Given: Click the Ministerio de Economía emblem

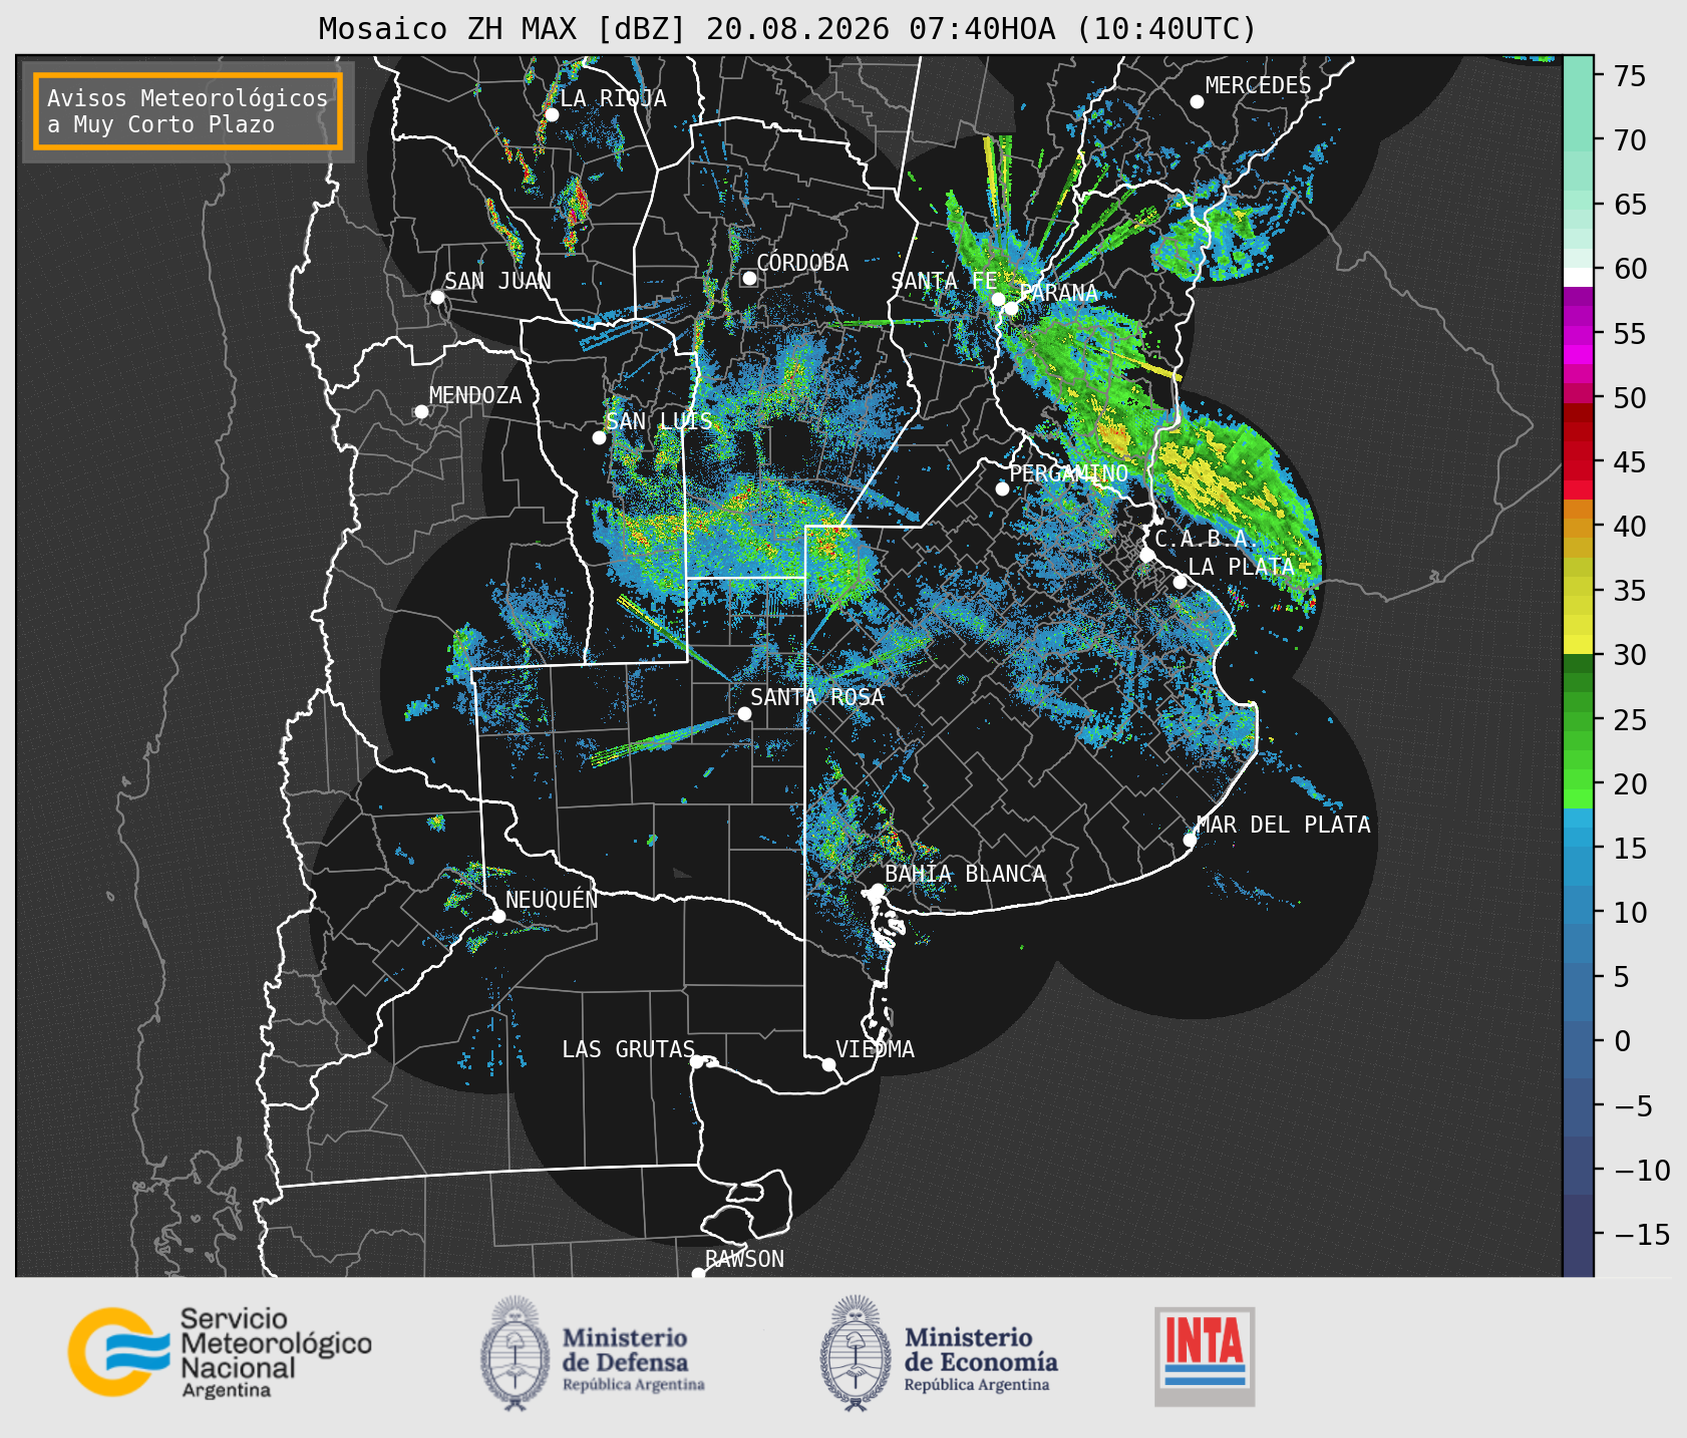Looking at the screenshot, I should click(854, 1353).
